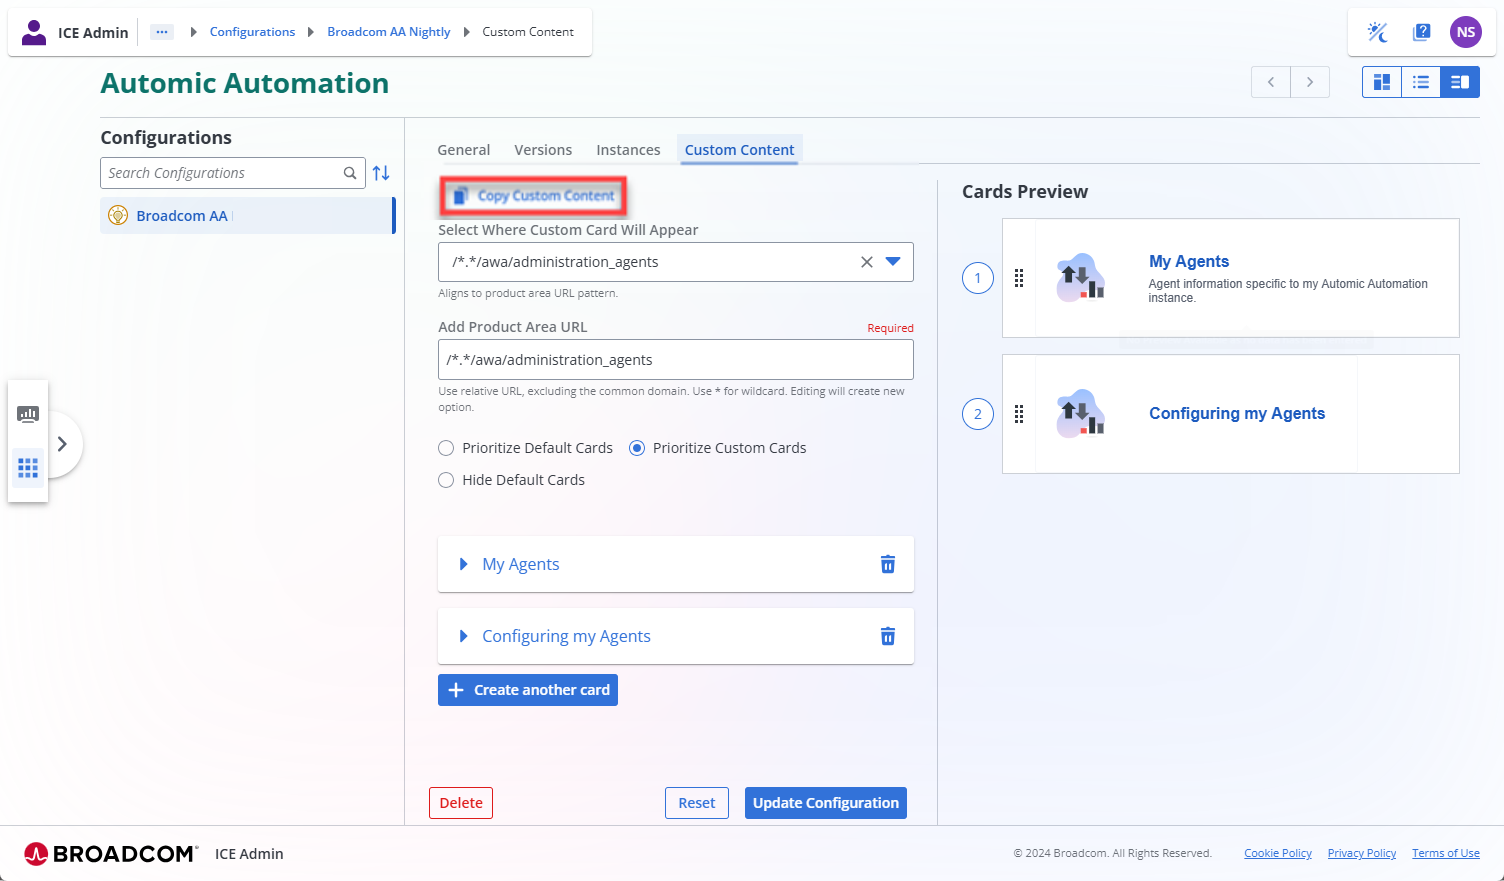The height and width of the screenshot is (881, 1504).
Task: Open the Privacy Policy link
Action: click(x=1362, y=853)
